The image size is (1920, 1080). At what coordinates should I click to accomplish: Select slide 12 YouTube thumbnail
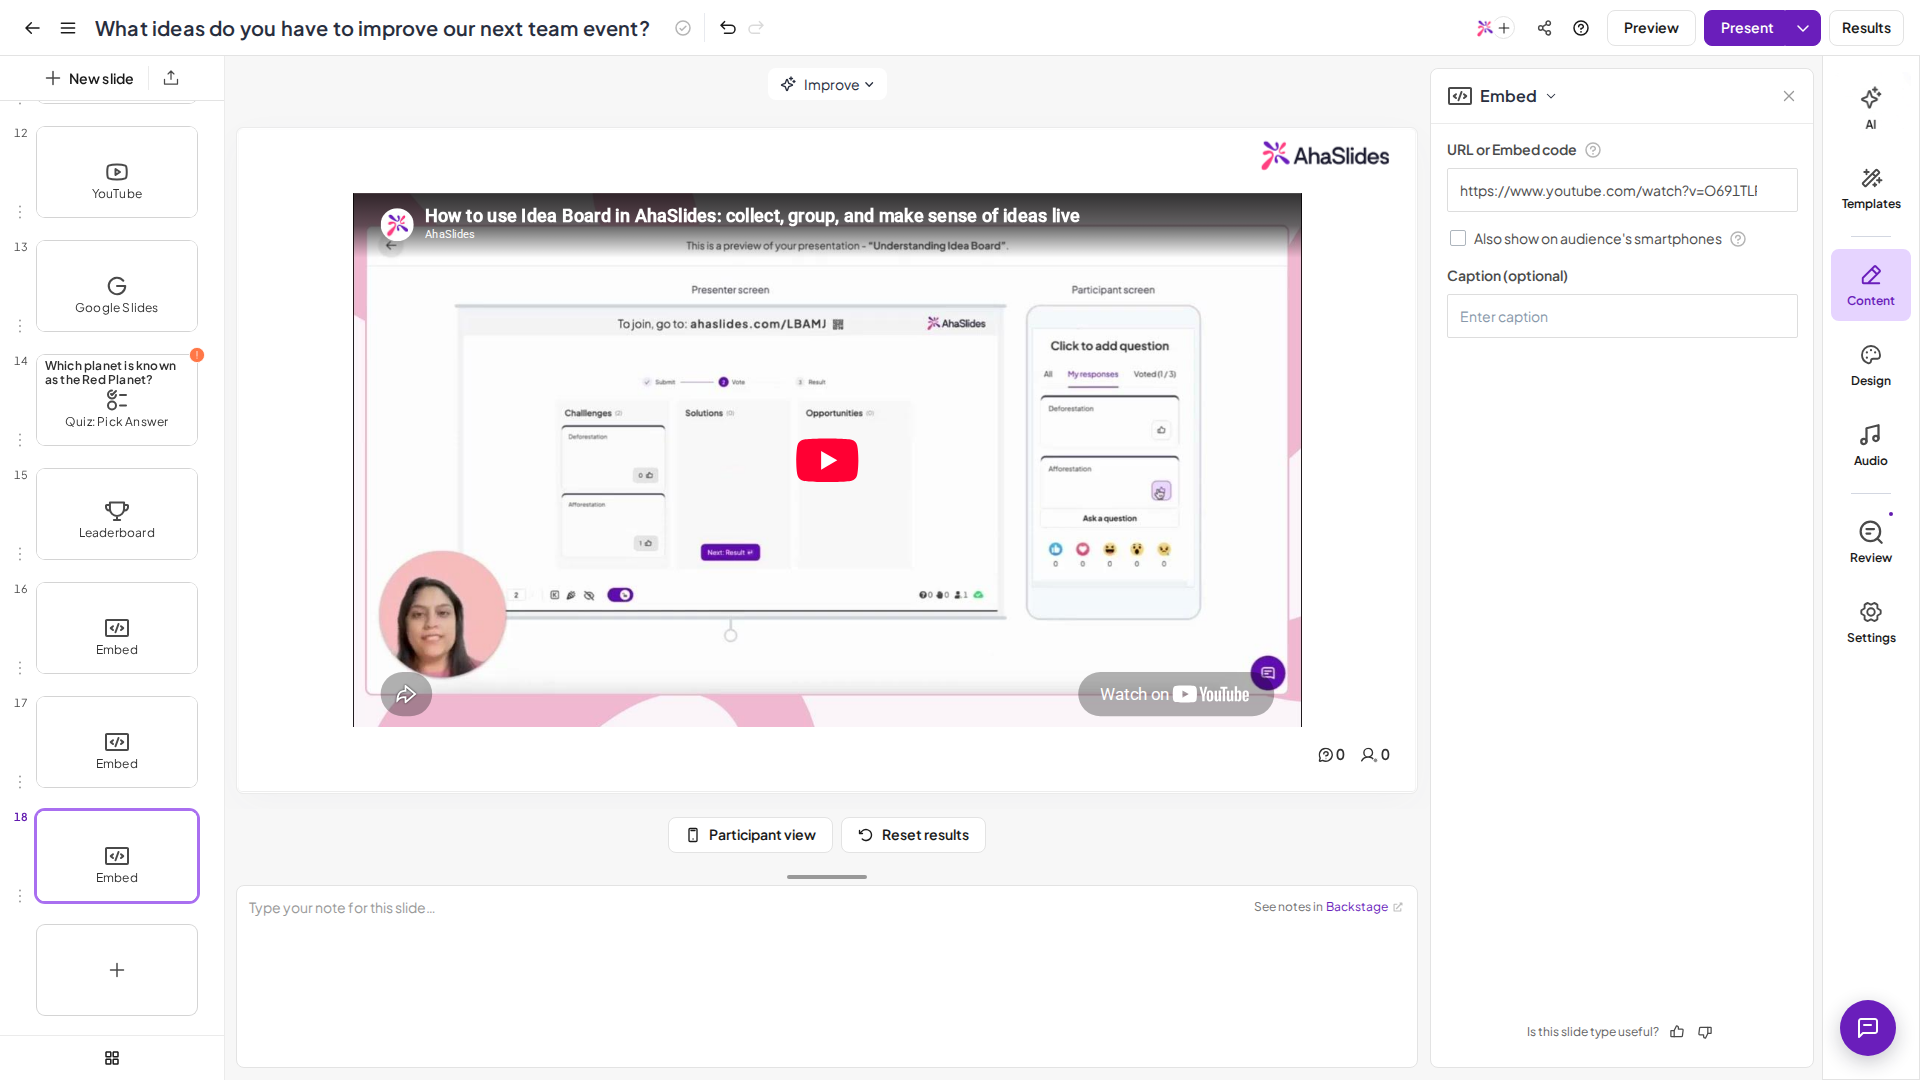click(x=117, y=172)
